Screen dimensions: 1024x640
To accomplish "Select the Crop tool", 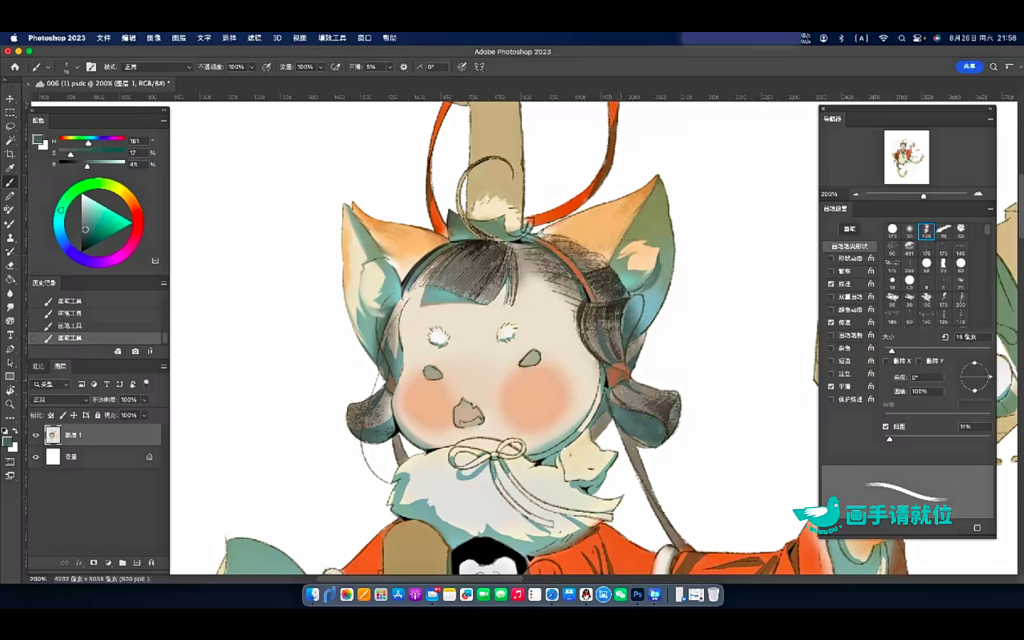I will click(10, 154).
